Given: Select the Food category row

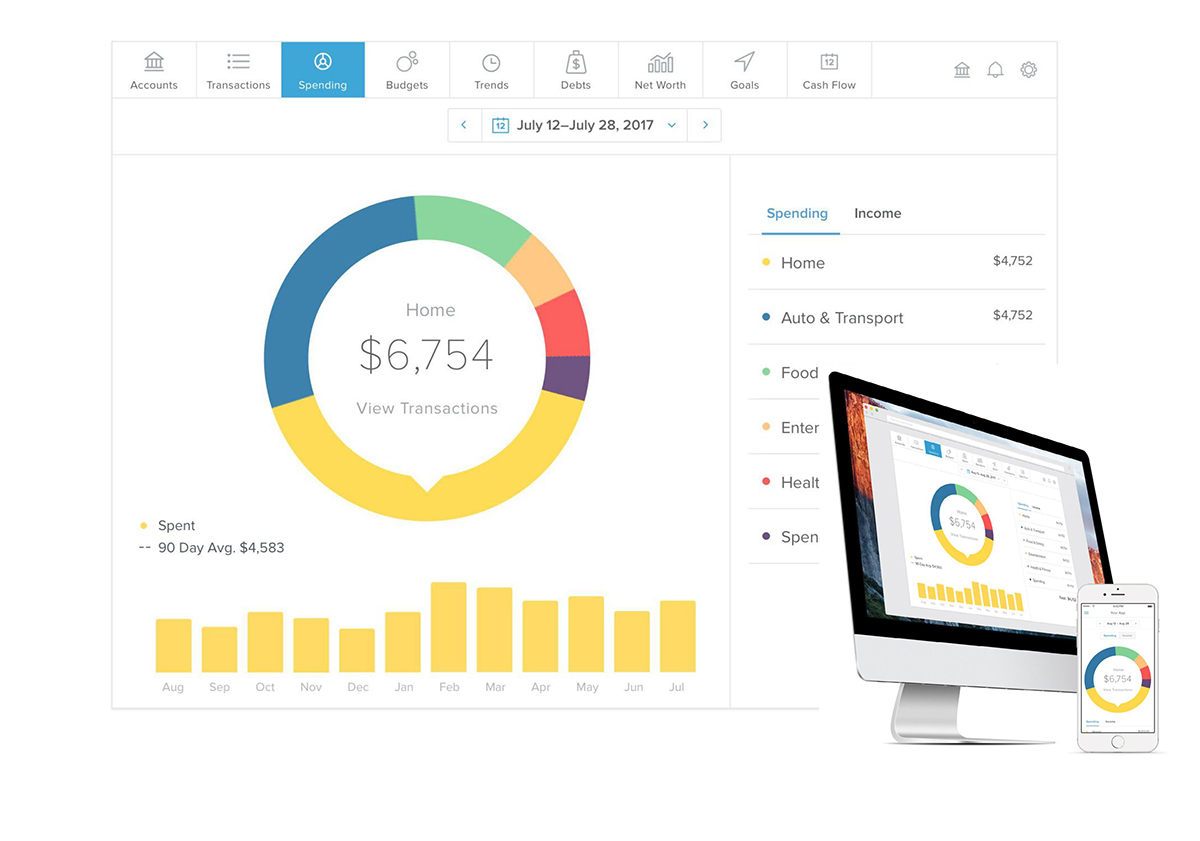Looking at the screenshot, I should click(785, 372).
